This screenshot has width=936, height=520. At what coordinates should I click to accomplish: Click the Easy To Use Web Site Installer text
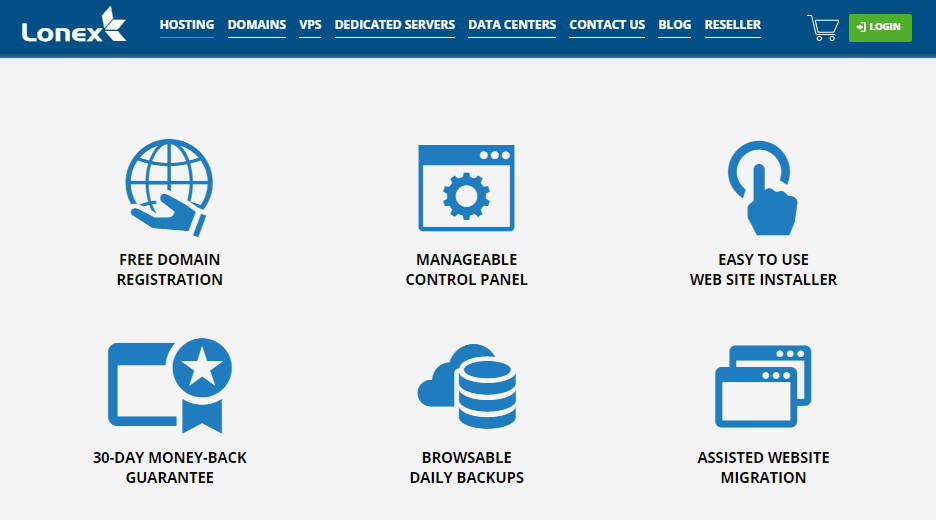point(763,270)
